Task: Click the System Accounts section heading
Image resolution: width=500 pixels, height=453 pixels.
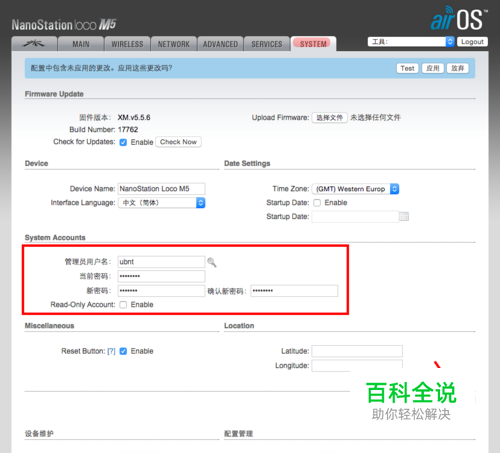Action: point(55,237)
